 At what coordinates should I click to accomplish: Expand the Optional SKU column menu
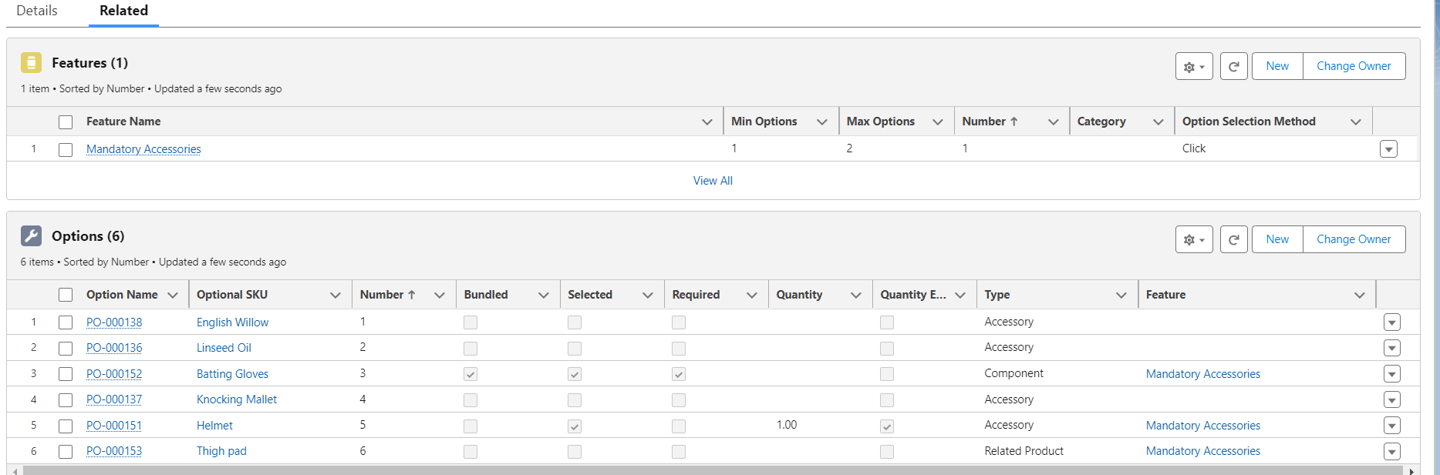335,295
